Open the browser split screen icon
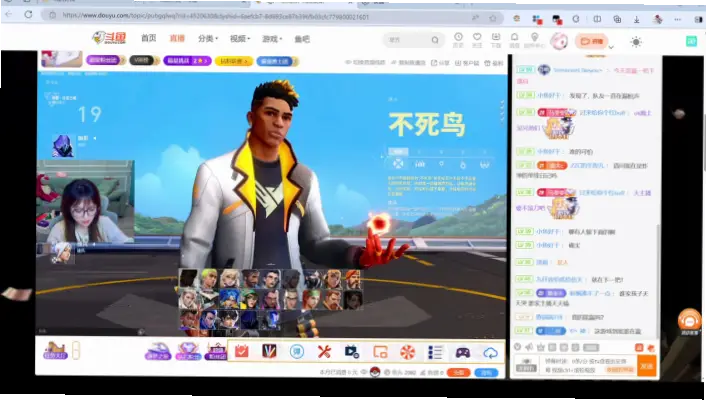The height and width of the screenshot is (400, 706). click(597, 19)
